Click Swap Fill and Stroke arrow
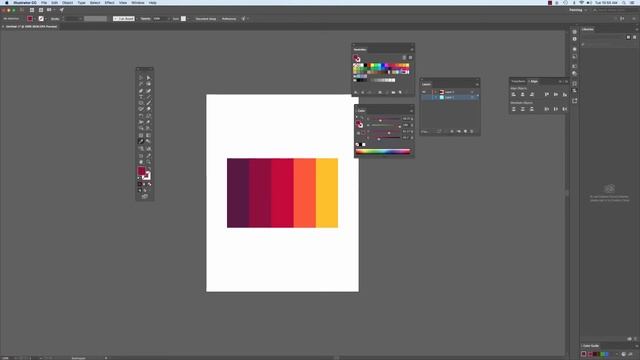 [x=149, y=168]
